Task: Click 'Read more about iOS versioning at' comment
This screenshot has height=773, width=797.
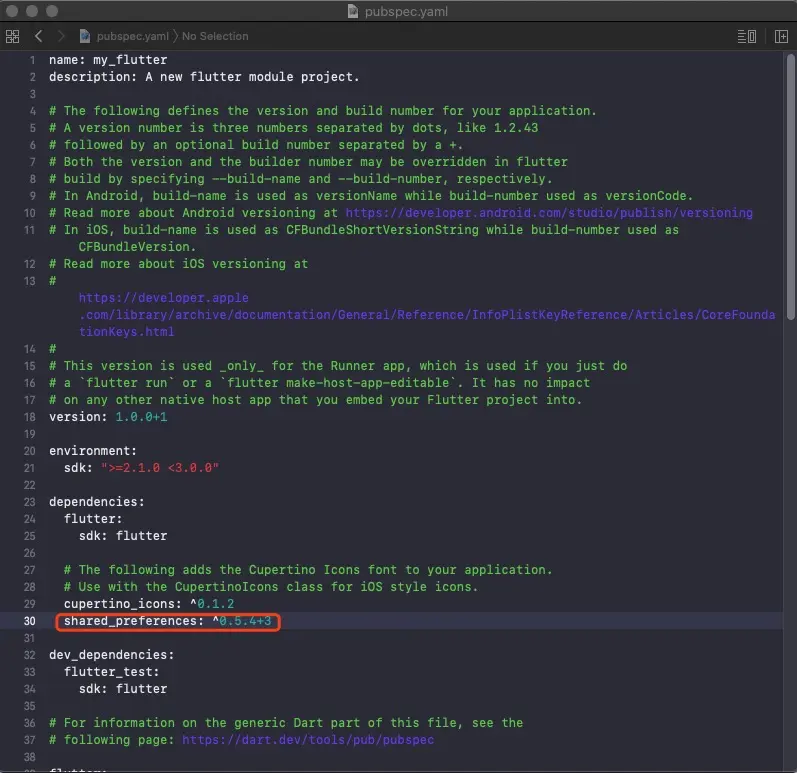Action: point(178,264)
